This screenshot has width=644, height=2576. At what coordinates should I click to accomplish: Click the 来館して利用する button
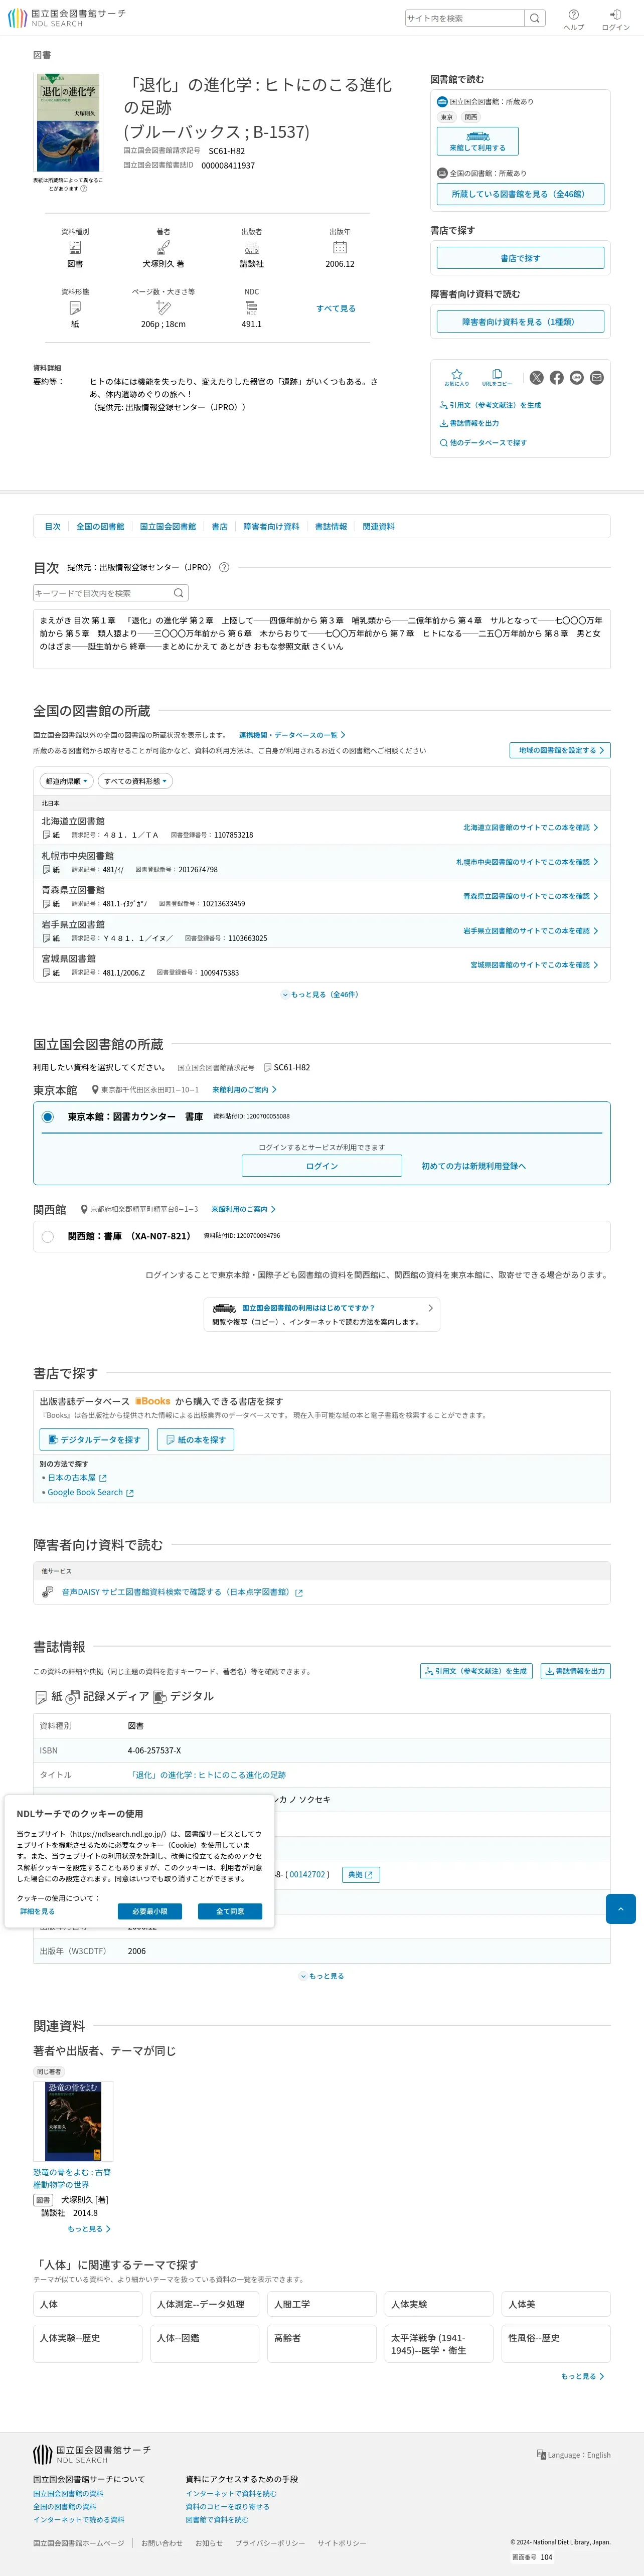tap(477, 141)
